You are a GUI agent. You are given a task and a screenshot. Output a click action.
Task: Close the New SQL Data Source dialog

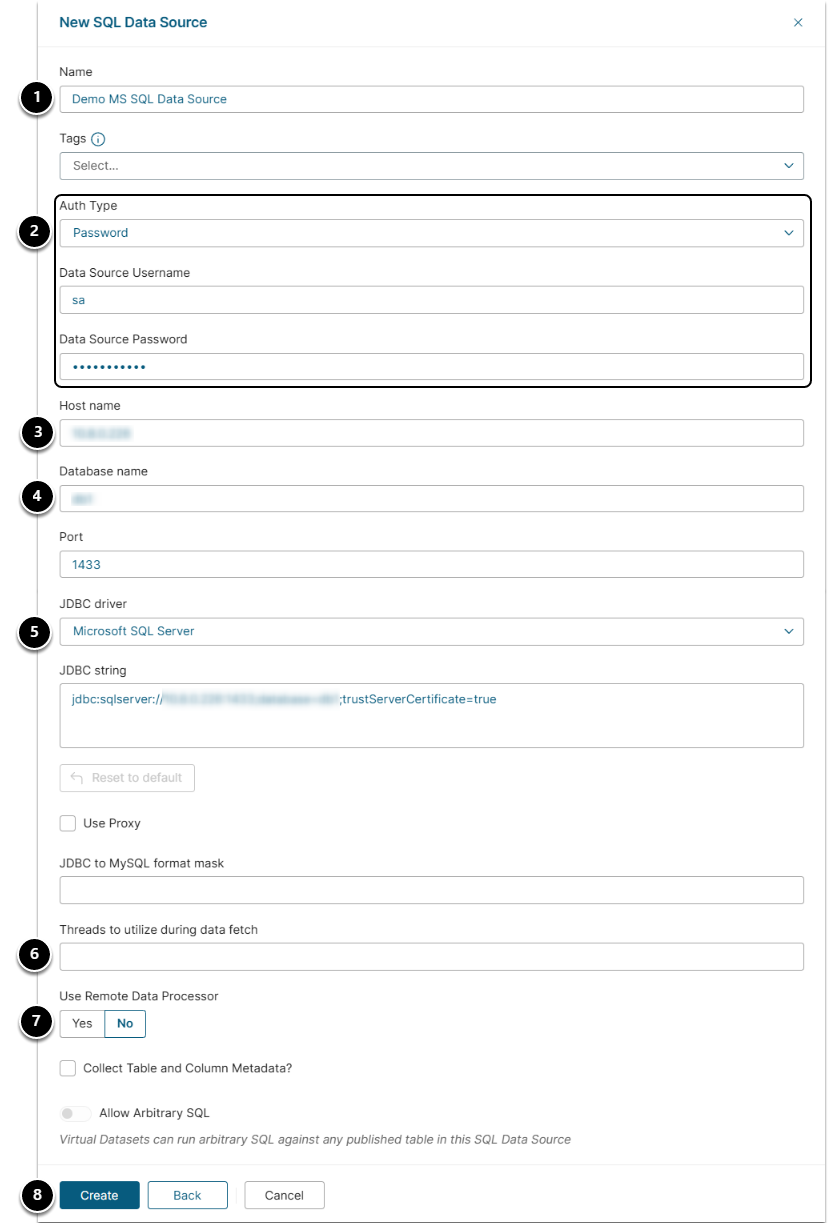[x=798, y=22]
